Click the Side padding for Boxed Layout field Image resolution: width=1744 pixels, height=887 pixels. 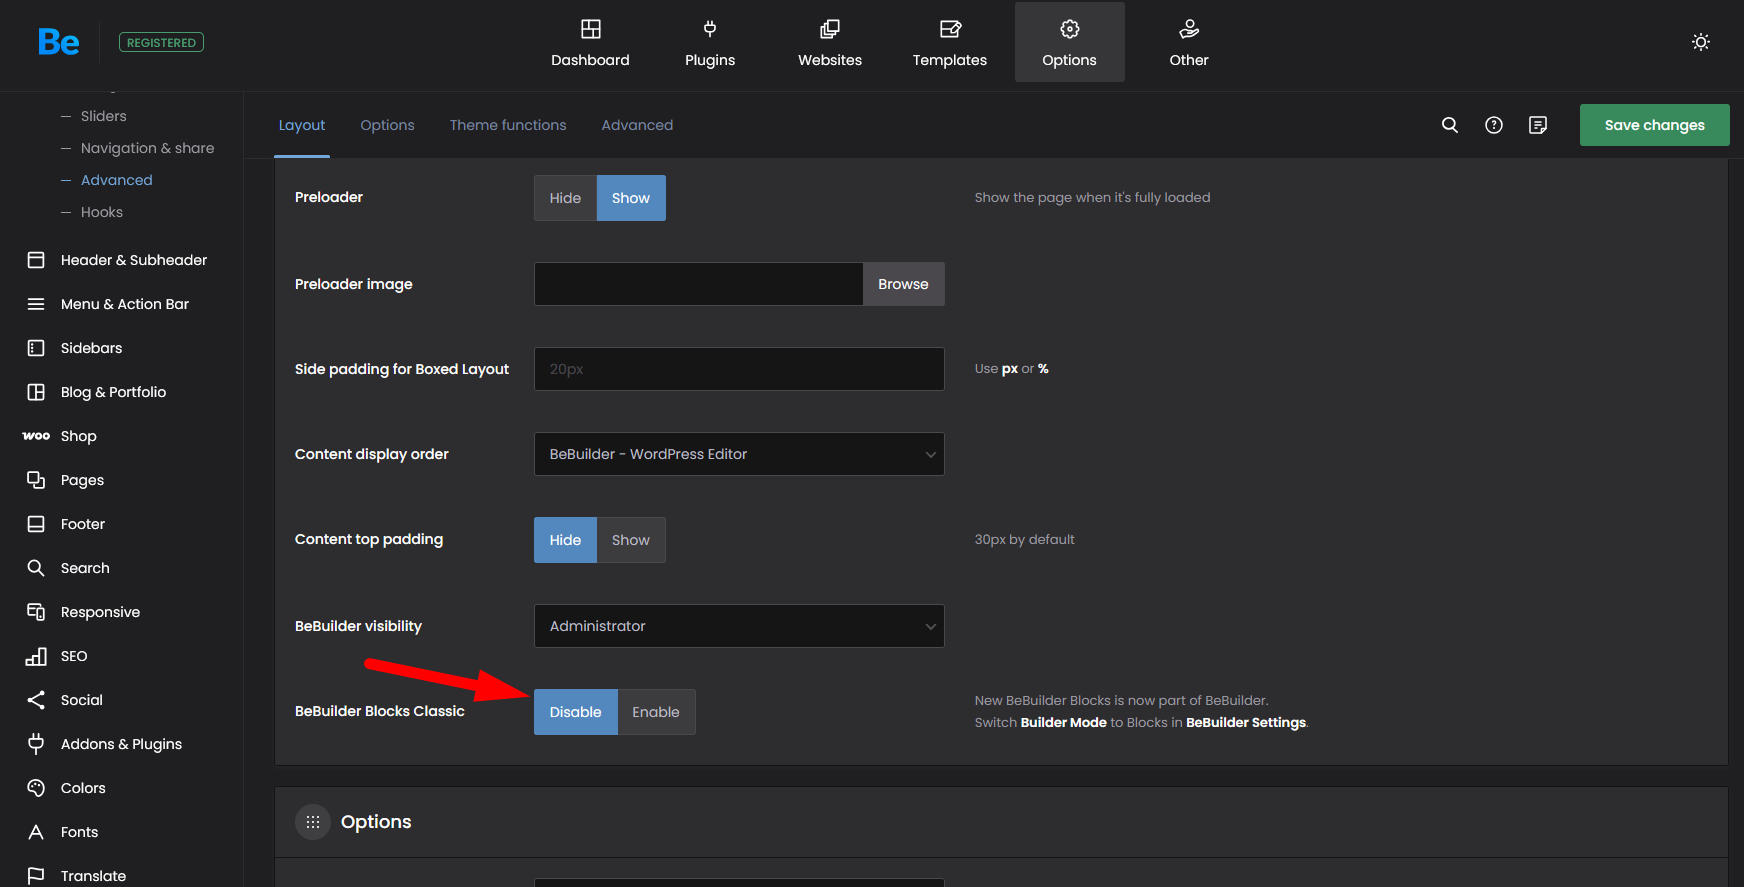739,369
